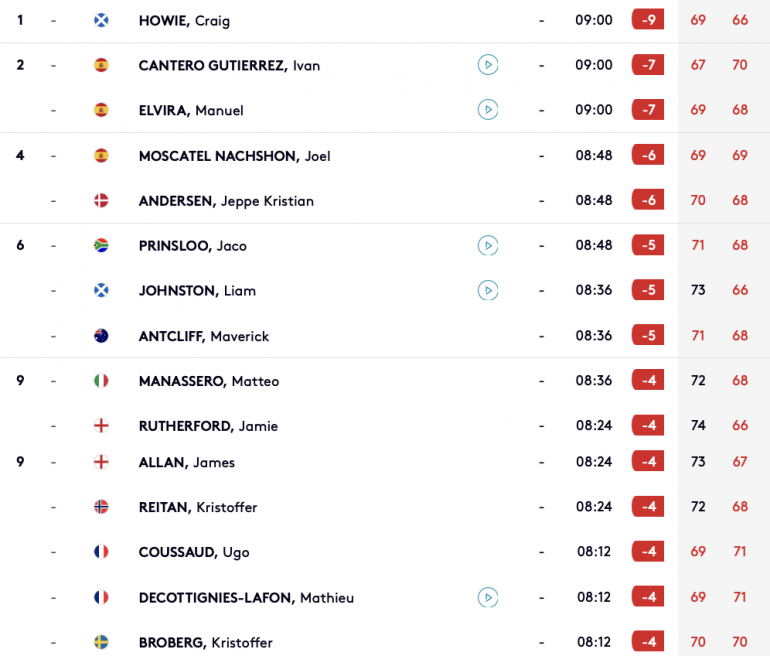770x656 pixels.
Task: Play Decottignies-Lafon, Mathieu video clip
Action: (x=488, y=598)
